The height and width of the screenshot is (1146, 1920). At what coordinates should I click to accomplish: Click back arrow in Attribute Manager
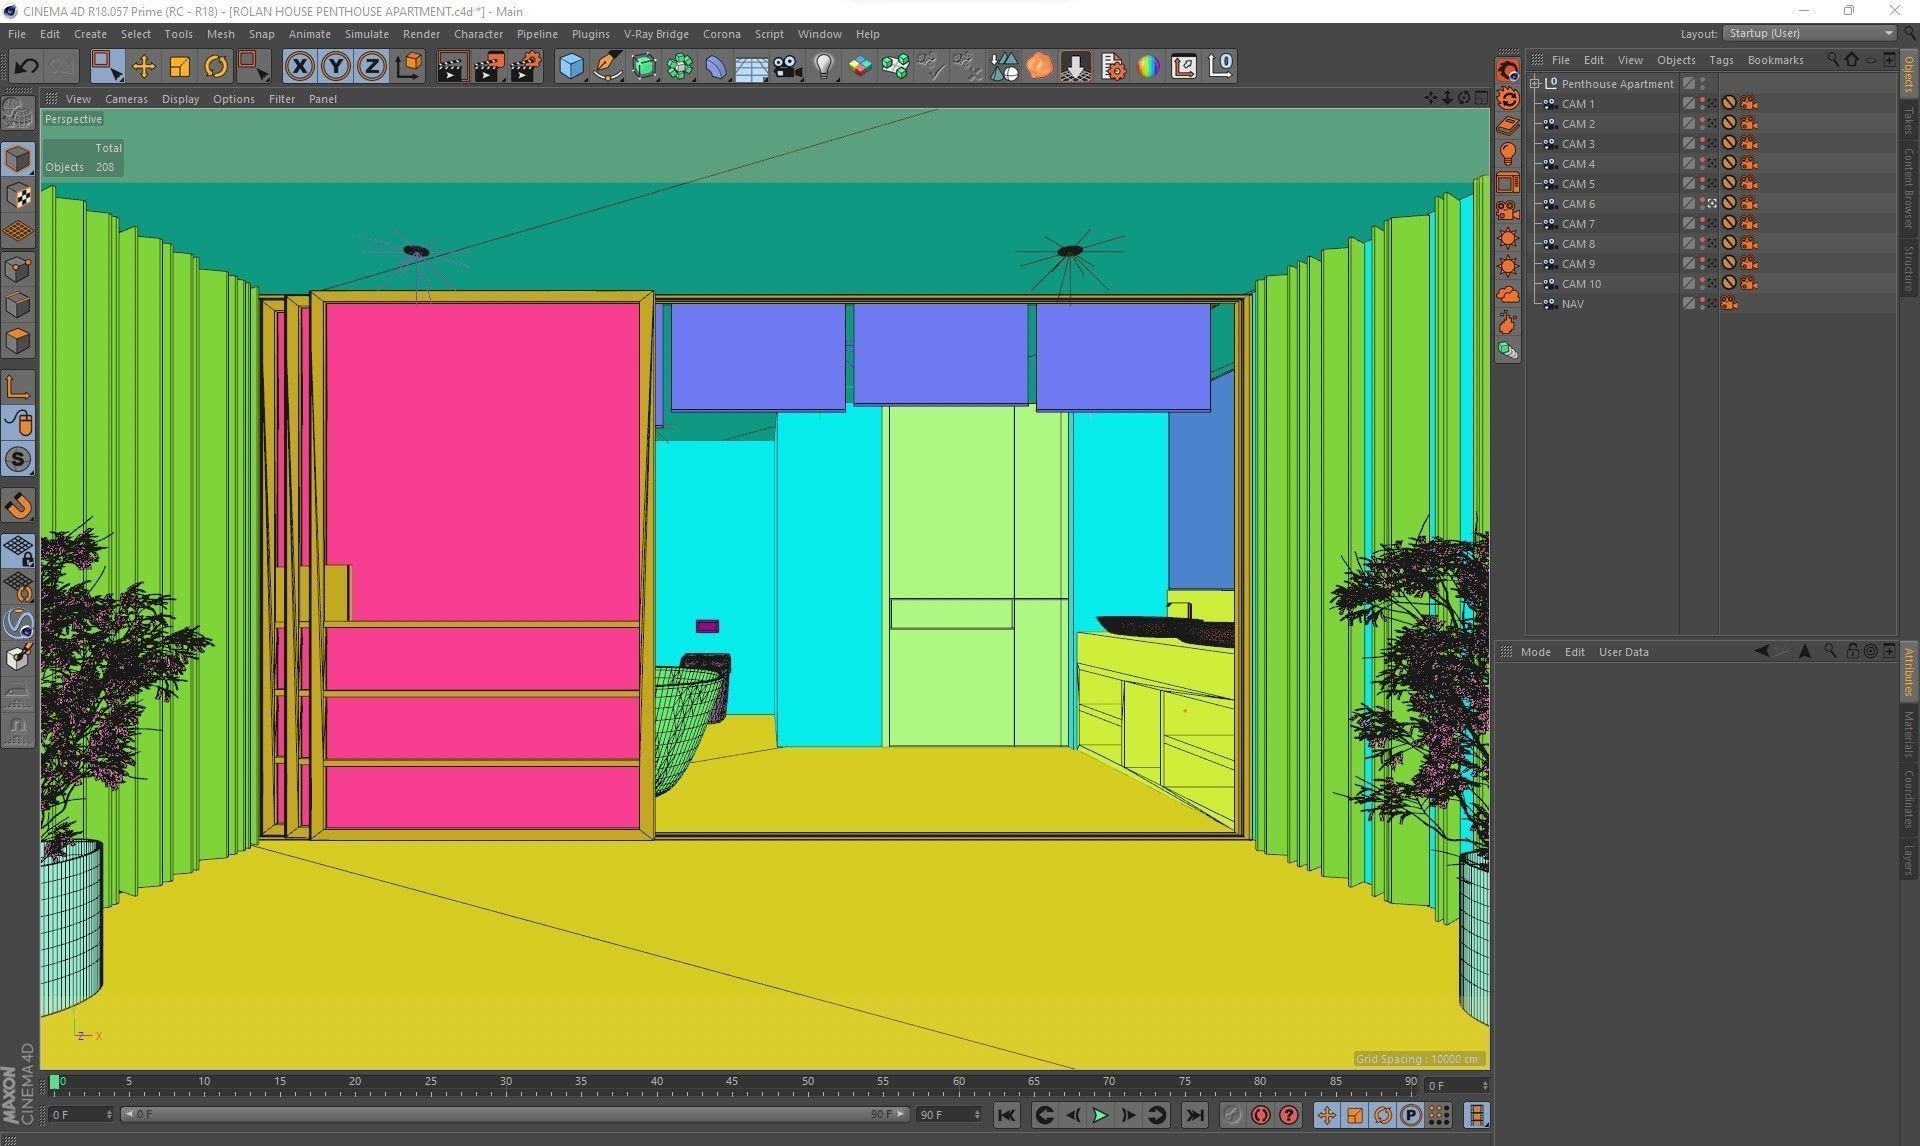coord(1762,651)
